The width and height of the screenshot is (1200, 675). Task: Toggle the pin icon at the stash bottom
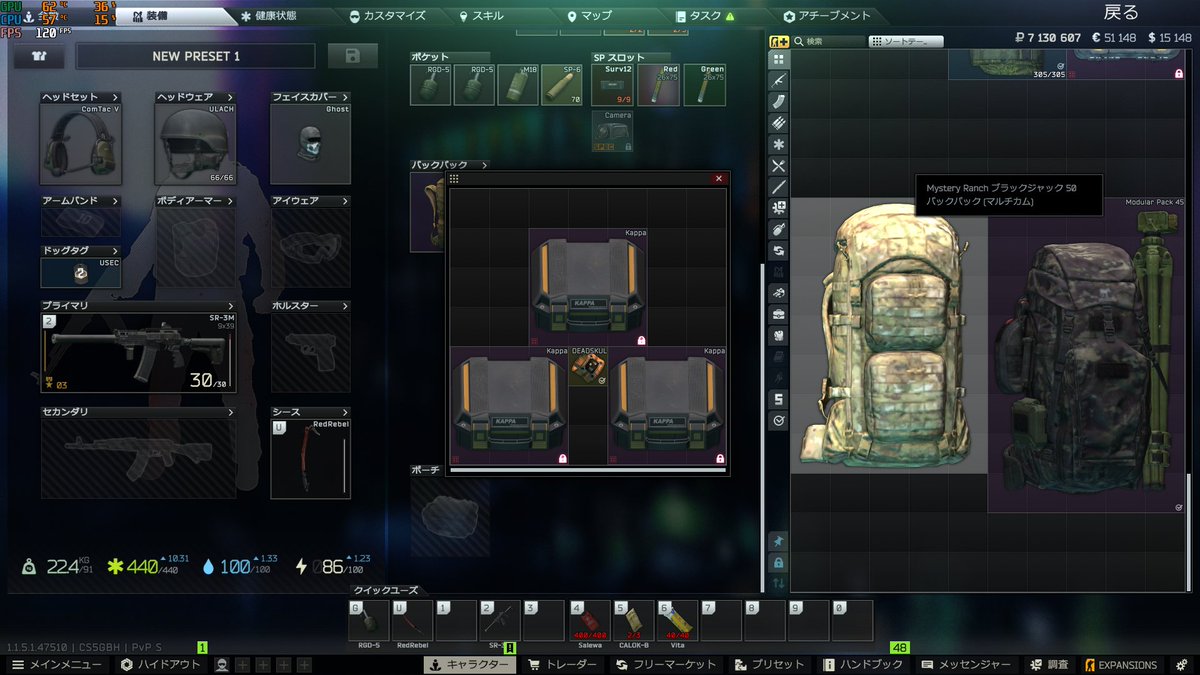pyautogui.click(x=778, y=541)
